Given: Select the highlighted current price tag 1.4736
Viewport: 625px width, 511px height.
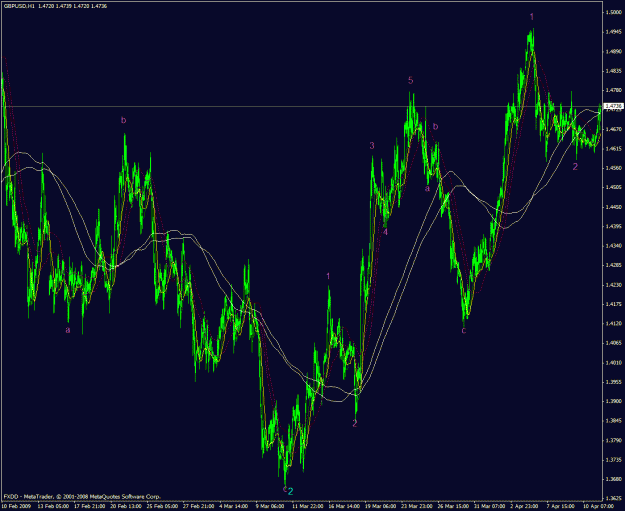Looking at the screenshot, I should coord(613,106).
